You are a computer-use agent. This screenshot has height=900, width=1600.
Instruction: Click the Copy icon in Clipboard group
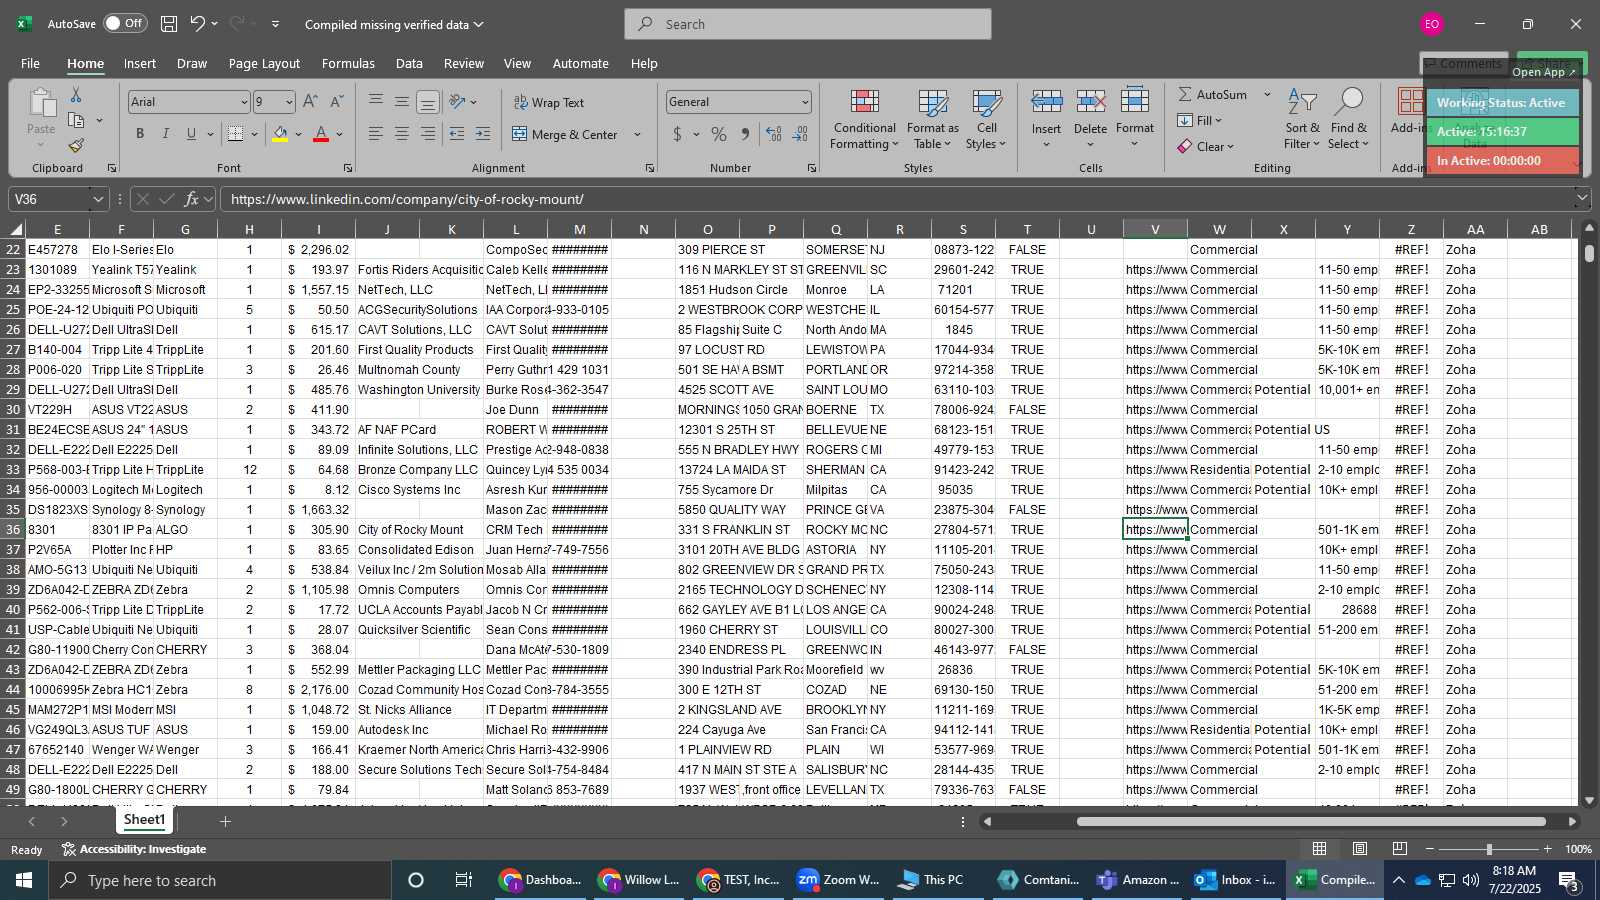pyautogui.click(x=76, y=120)
